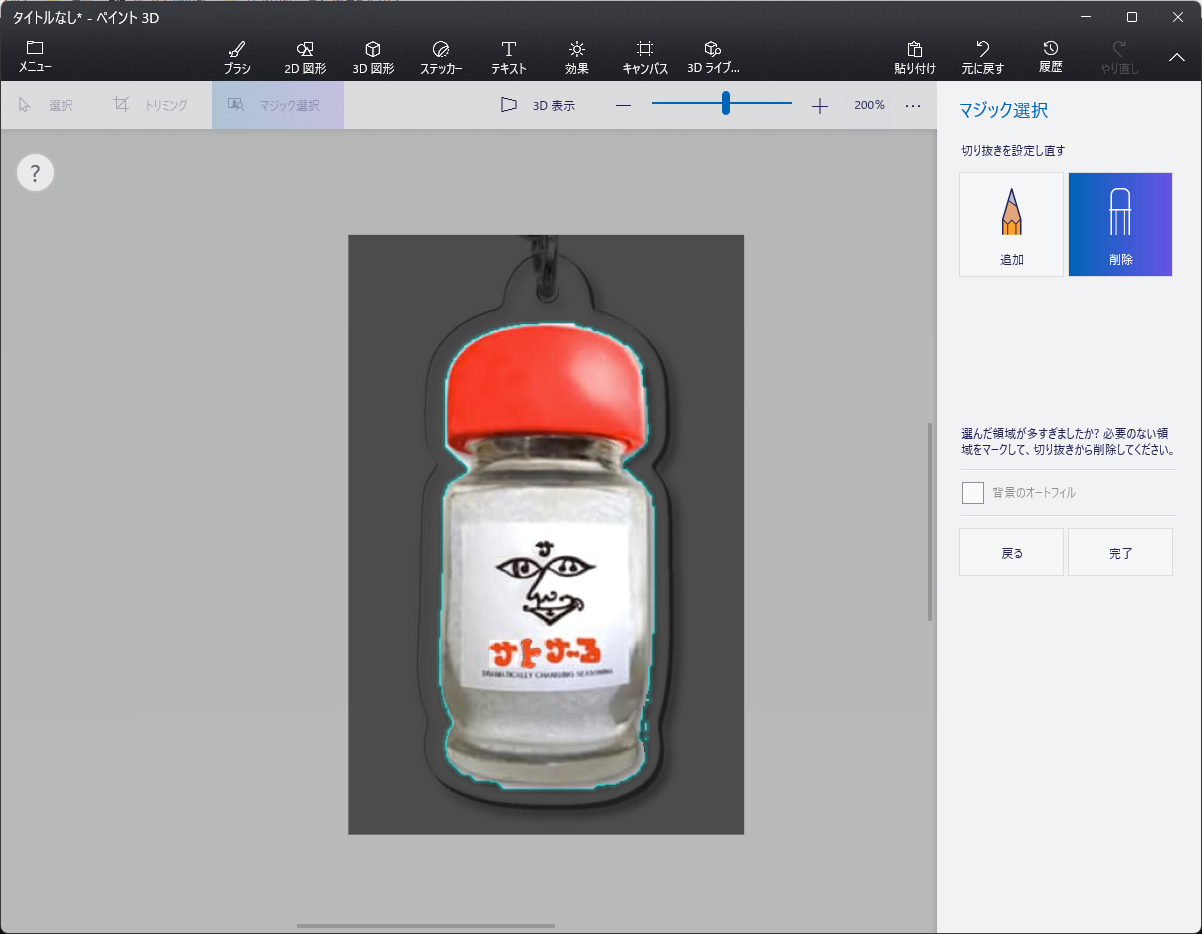Open the キャンバス canvas settings
This screenshot has height=934, width=1202.
645,57
